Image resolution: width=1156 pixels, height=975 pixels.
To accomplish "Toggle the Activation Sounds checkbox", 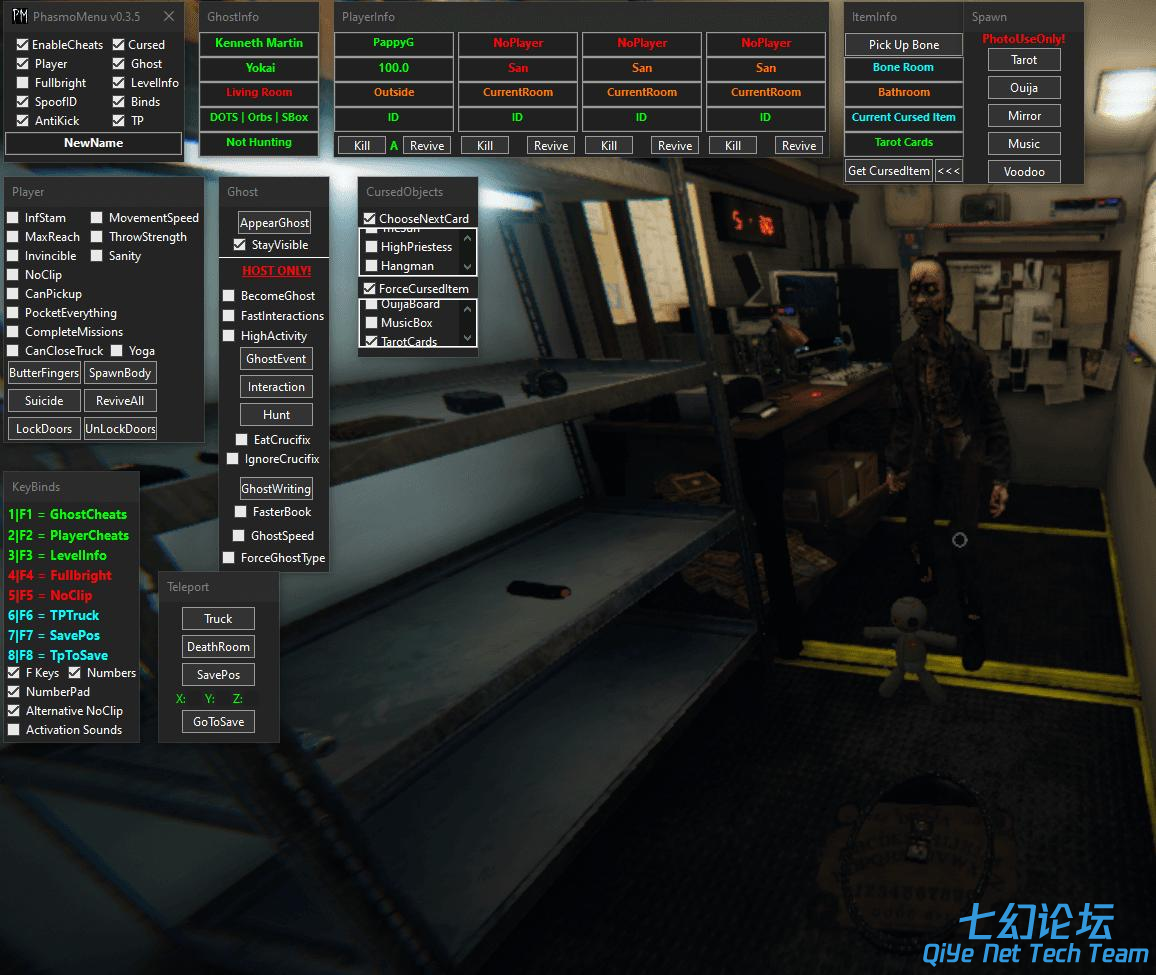I will pos(13,729).
